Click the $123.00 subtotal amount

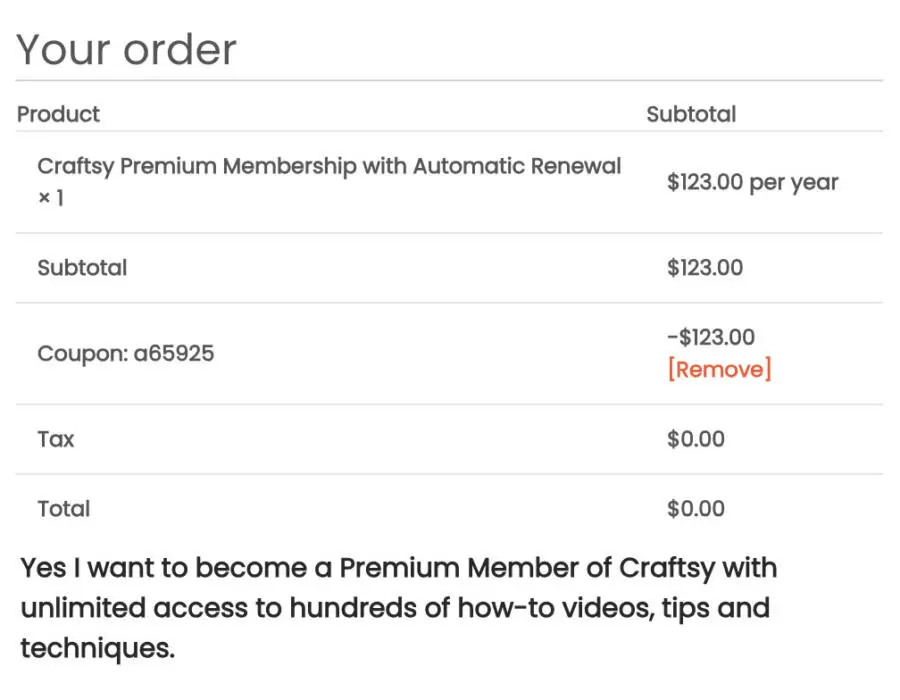point(705,268)
